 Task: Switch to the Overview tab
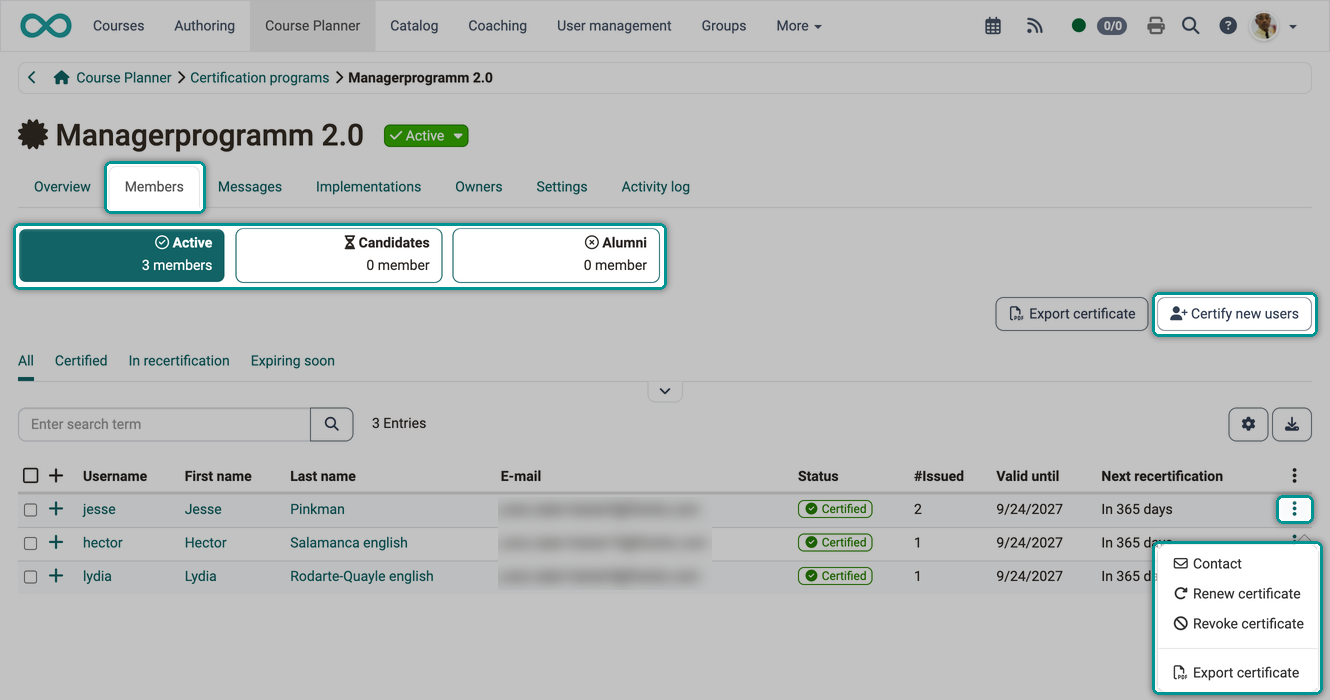(x=62, y=187)
